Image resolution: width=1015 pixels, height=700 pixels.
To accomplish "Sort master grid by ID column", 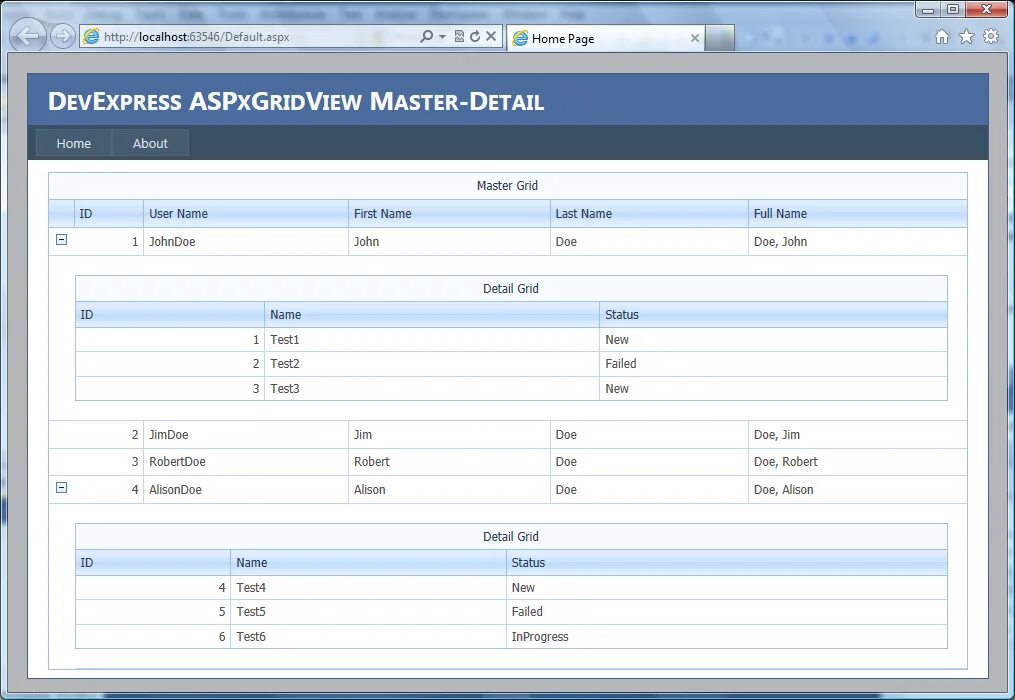I will (109, 214).
